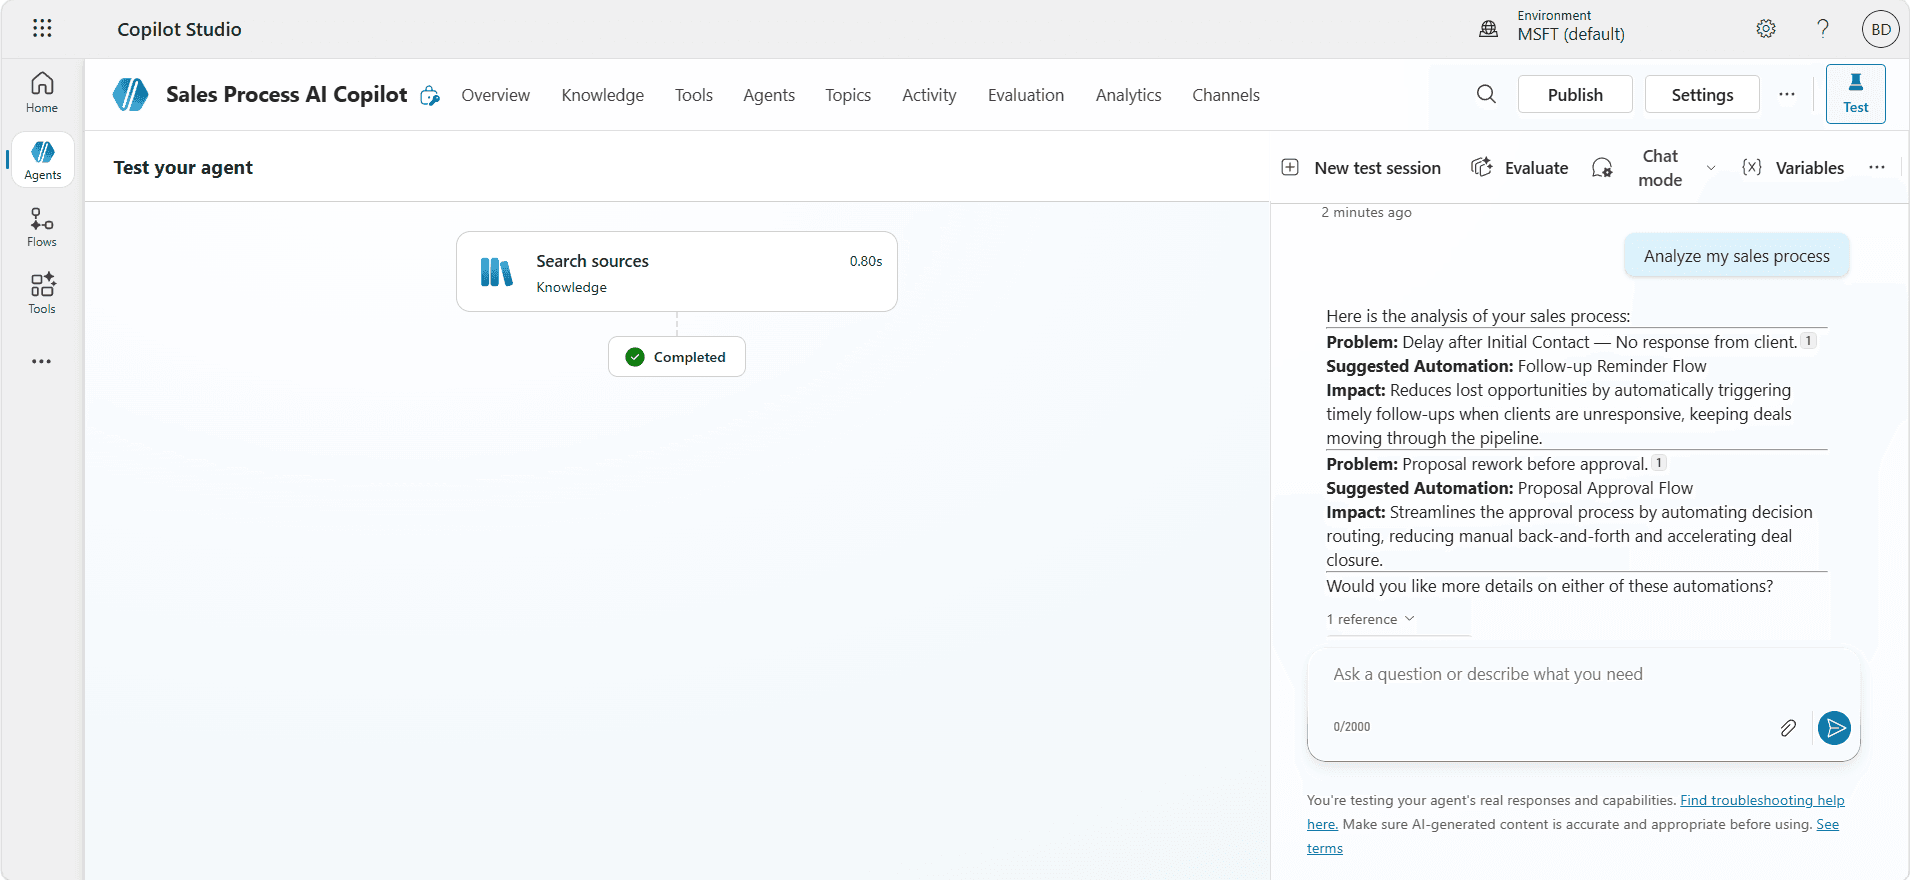Image resolution: width=1912 pixels, height=880 pixels.
Task: Click the attach file paperclip icon
Action: click(x=1788, y=728)
